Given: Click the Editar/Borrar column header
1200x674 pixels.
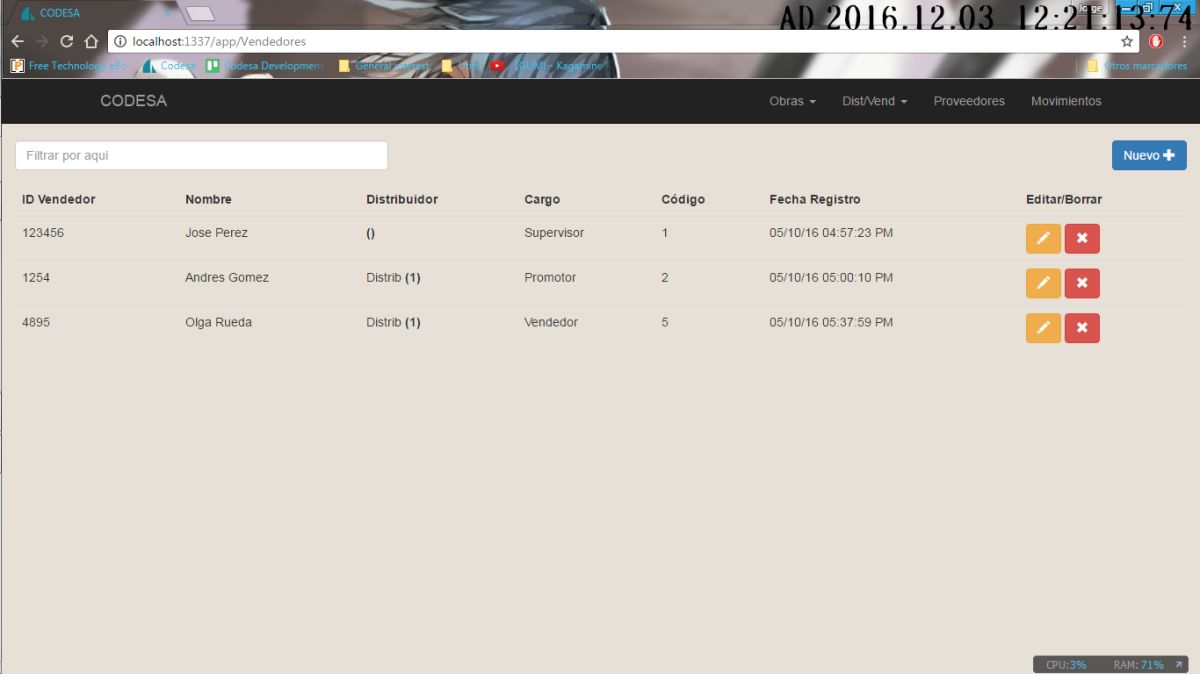Looking at the screenshot, I should tap(1064, 199).
